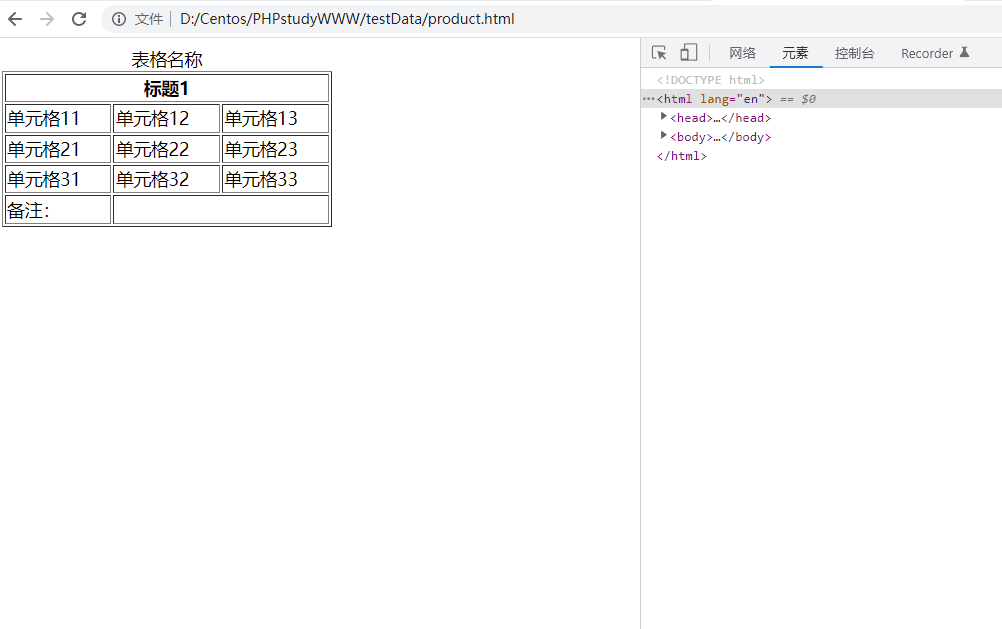Select the closing </html> tag line
This screenshot has height=629, width=1002.
point(681,156)
